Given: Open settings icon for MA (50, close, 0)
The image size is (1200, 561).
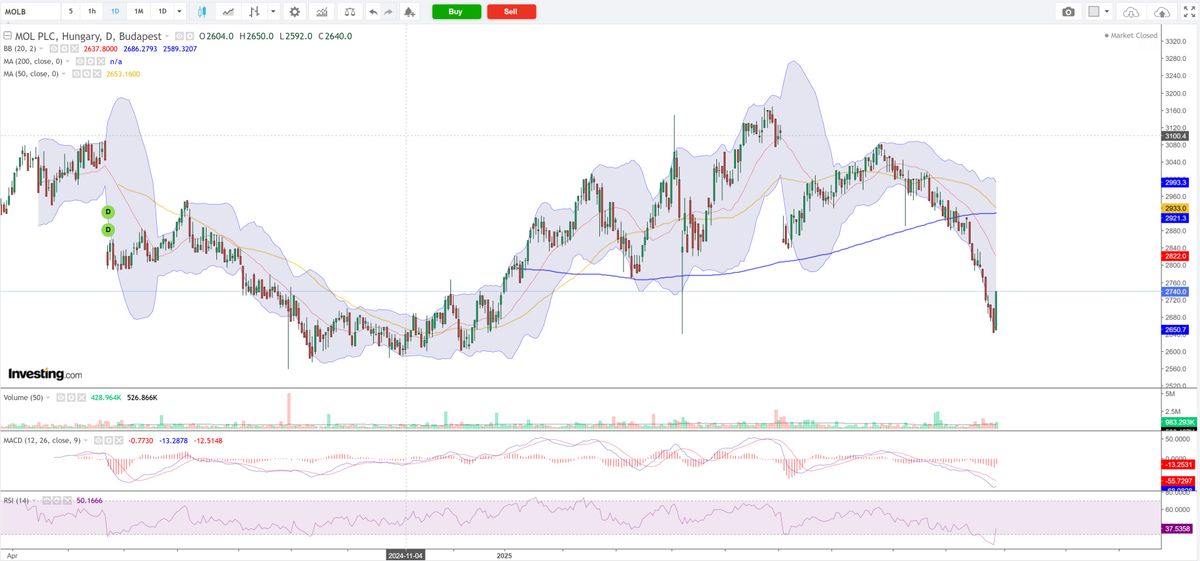Looking at the screenshot, I should click(x=87, y=74).
